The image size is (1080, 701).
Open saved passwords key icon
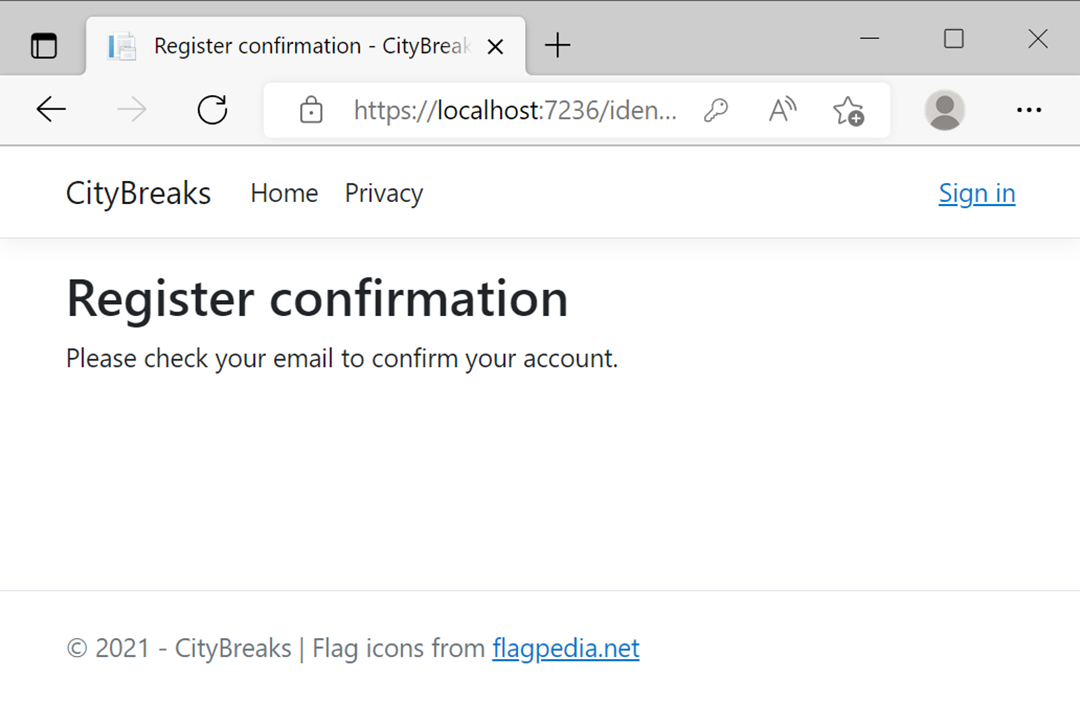(716, 110)
